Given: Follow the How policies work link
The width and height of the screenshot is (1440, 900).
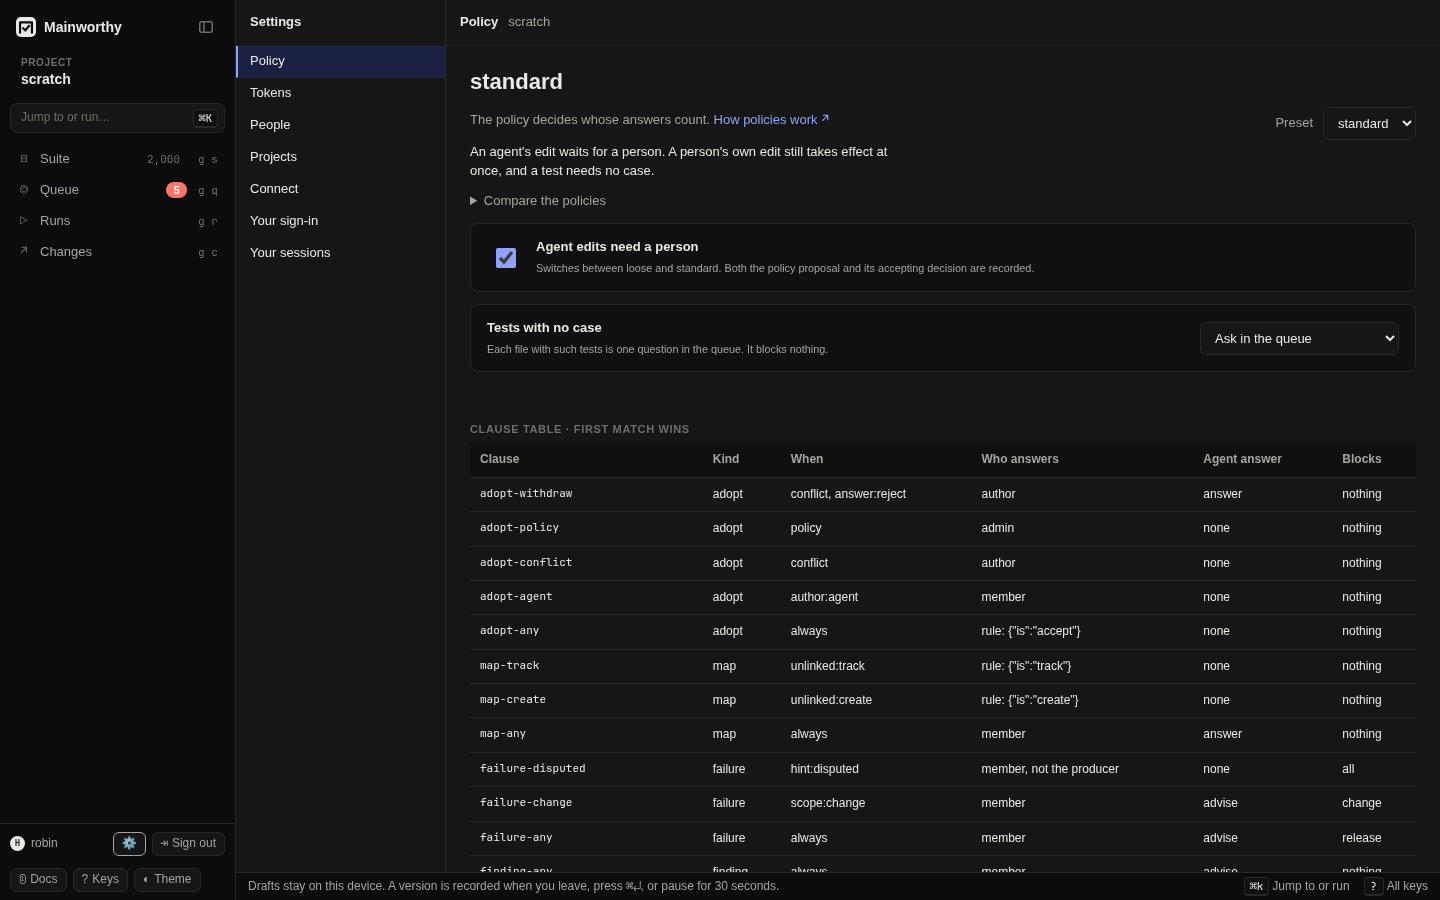Looking at the screenshot, I should click(x=771, y=119).
